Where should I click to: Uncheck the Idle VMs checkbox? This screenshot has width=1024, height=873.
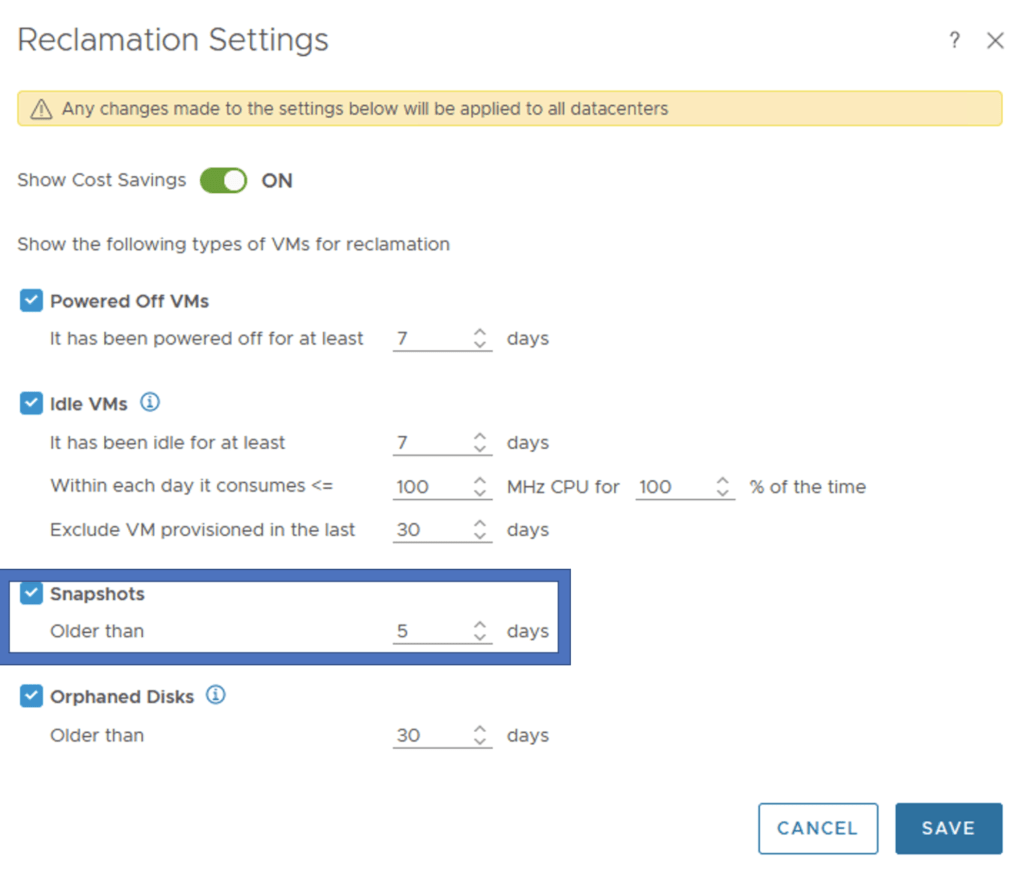click(x=32, y=404)
